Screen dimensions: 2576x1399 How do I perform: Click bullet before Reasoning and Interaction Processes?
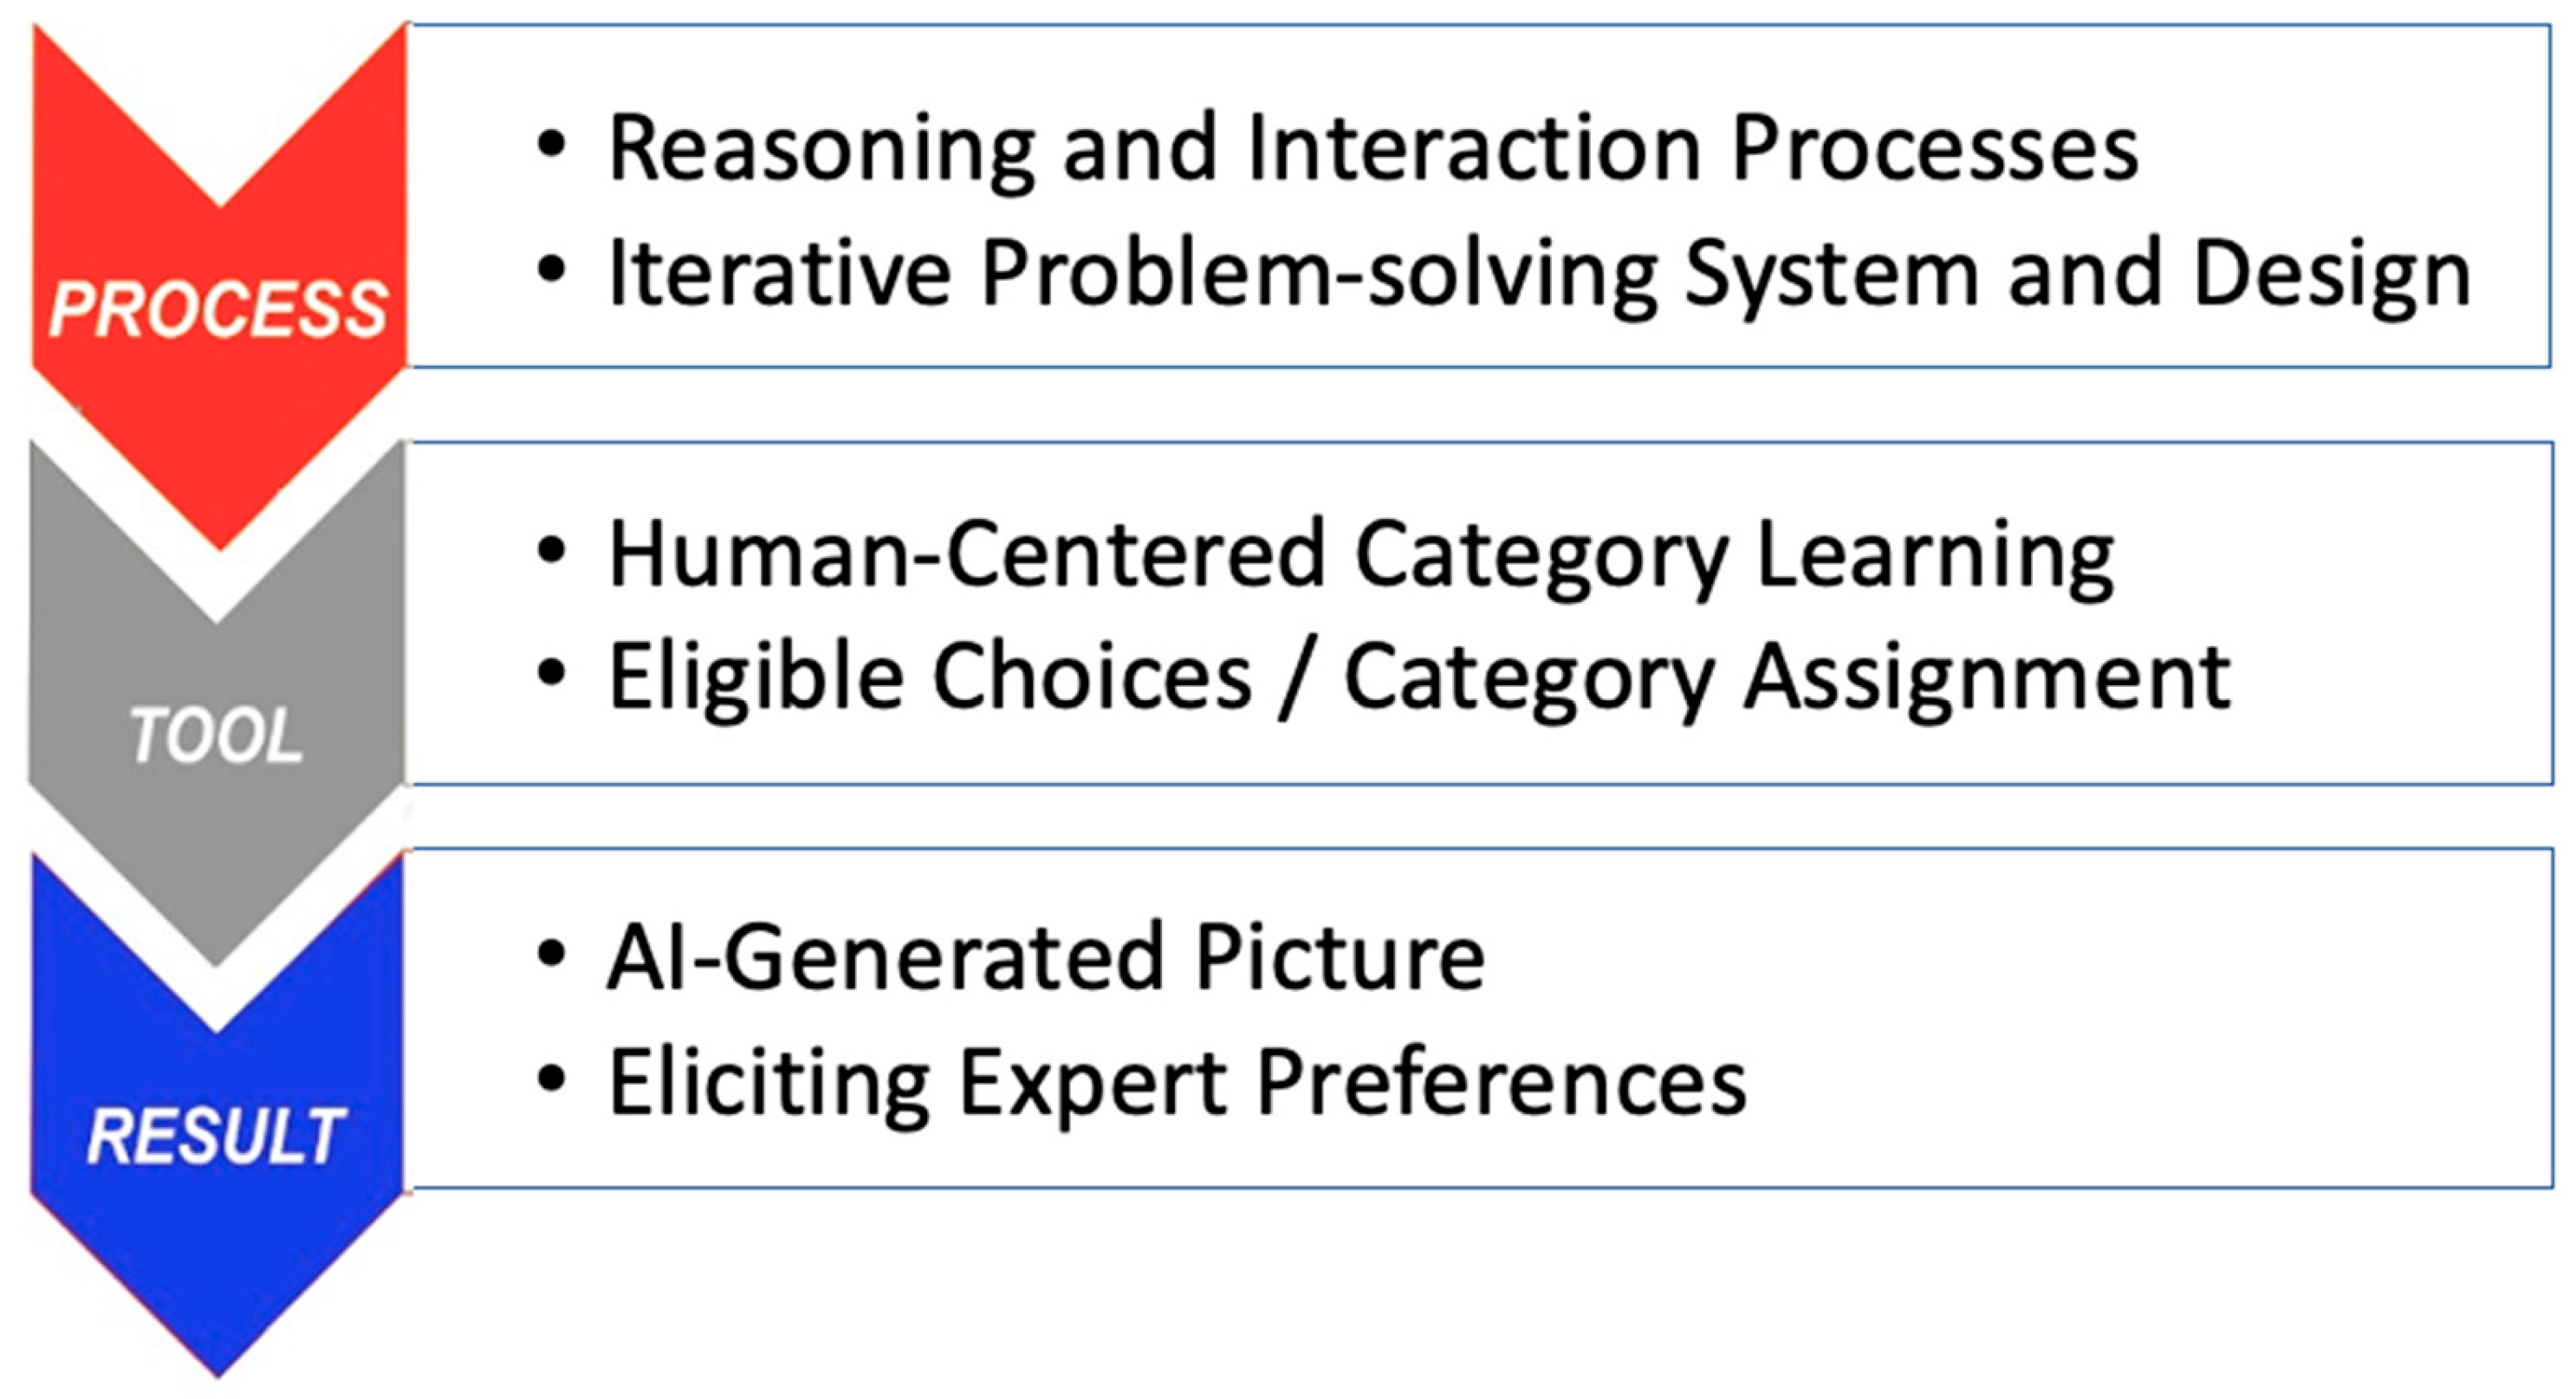(551, 146)
